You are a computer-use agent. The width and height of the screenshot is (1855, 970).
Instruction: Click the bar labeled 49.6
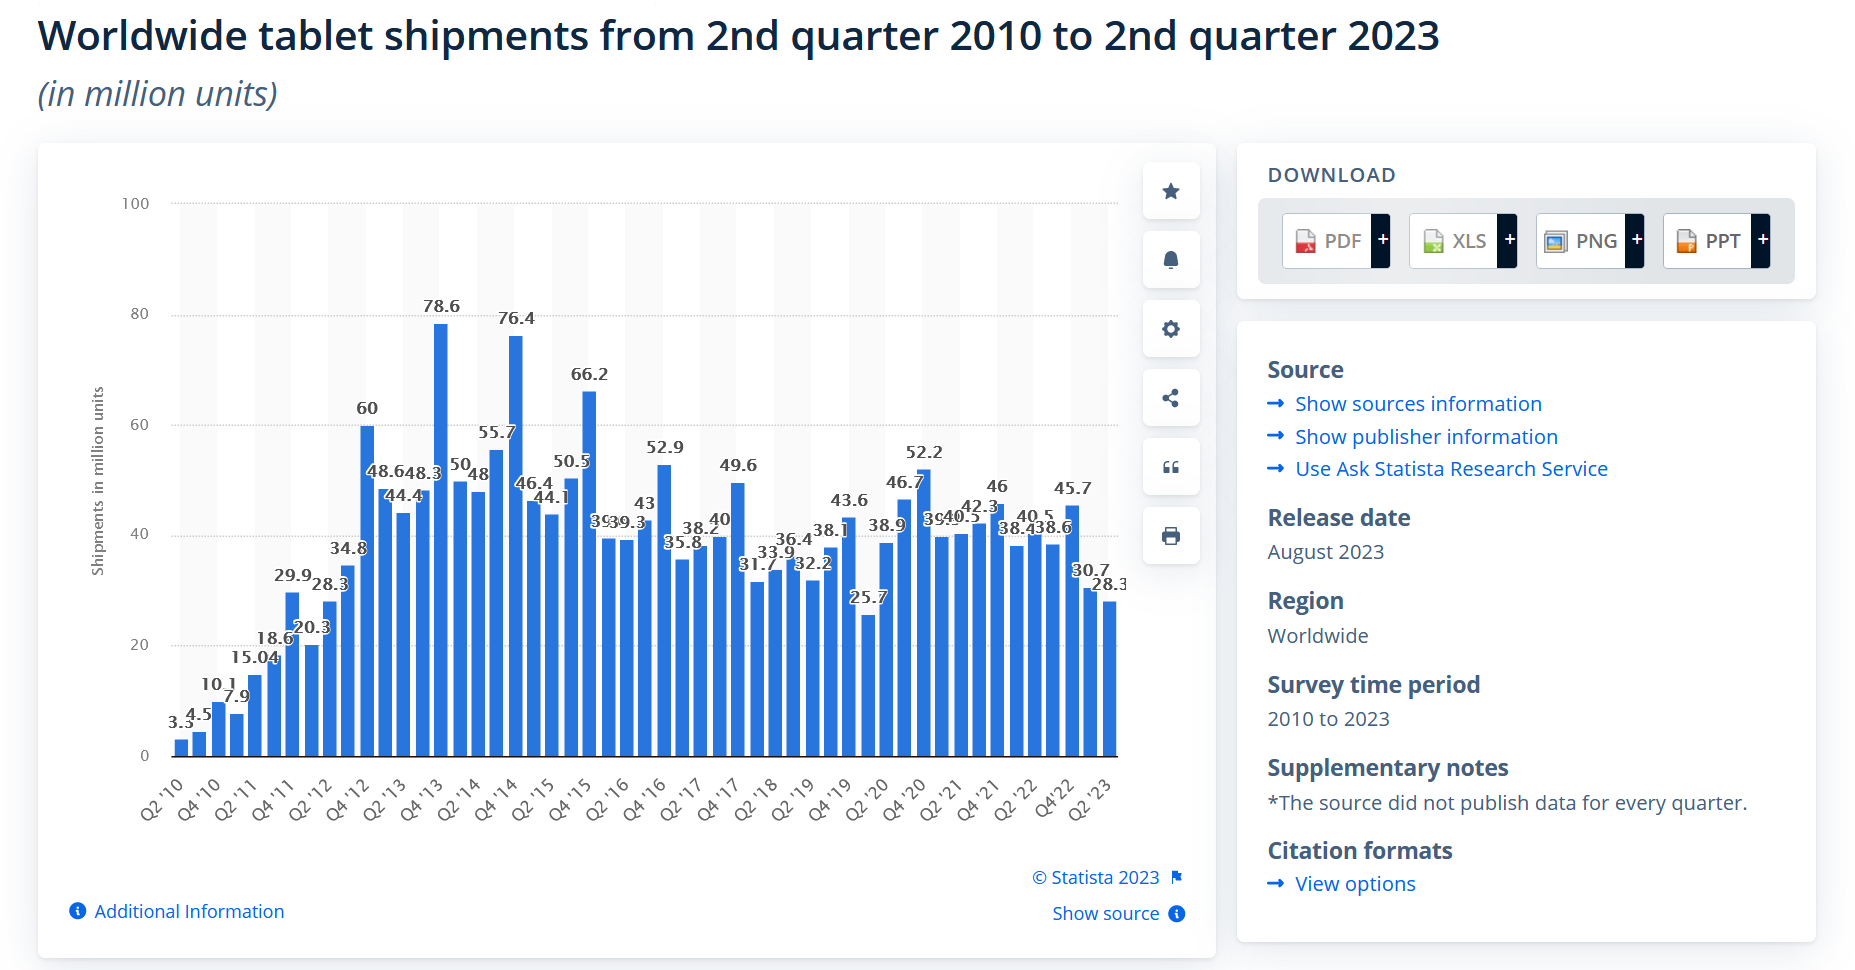tap(738, 620)
